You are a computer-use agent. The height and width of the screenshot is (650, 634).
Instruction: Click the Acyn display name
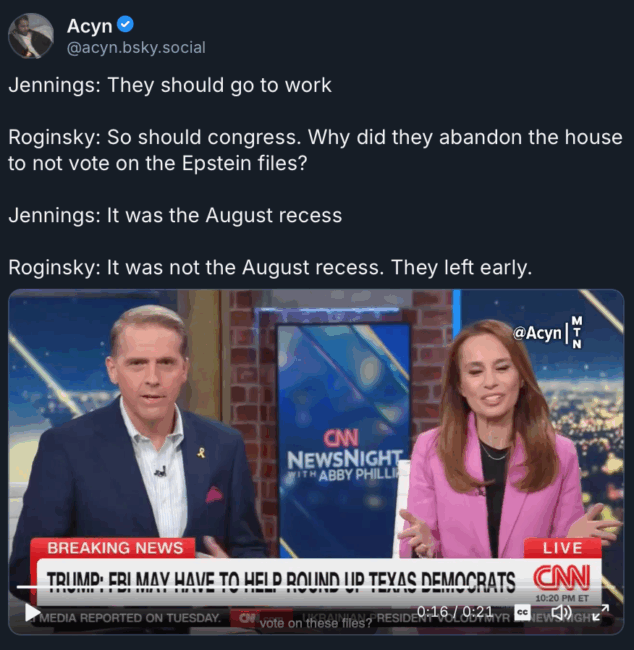89,26
